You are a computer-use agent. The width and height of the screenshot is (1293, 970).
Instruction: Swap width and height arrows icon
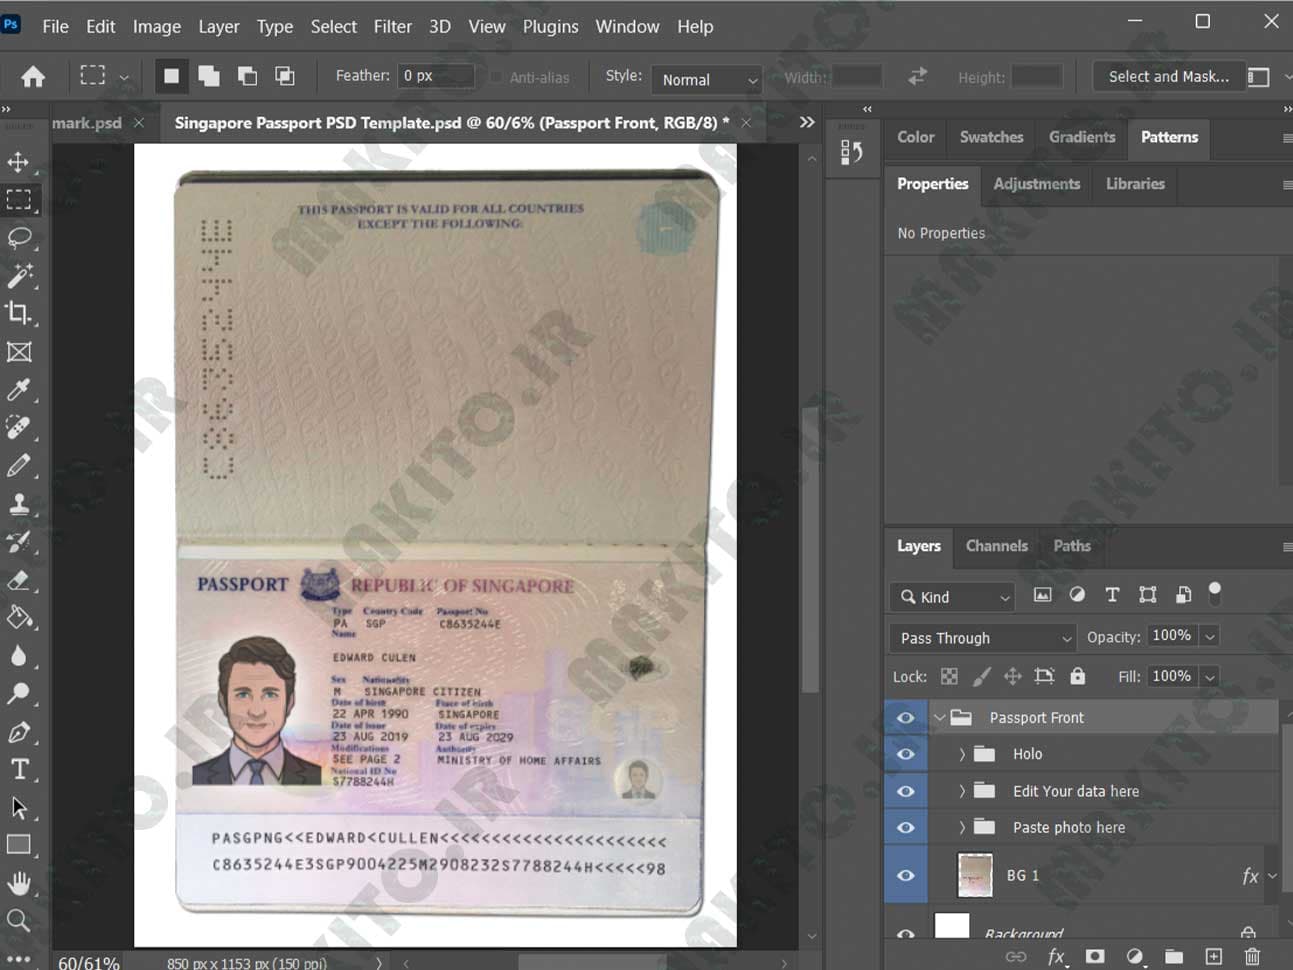[917, 76]
